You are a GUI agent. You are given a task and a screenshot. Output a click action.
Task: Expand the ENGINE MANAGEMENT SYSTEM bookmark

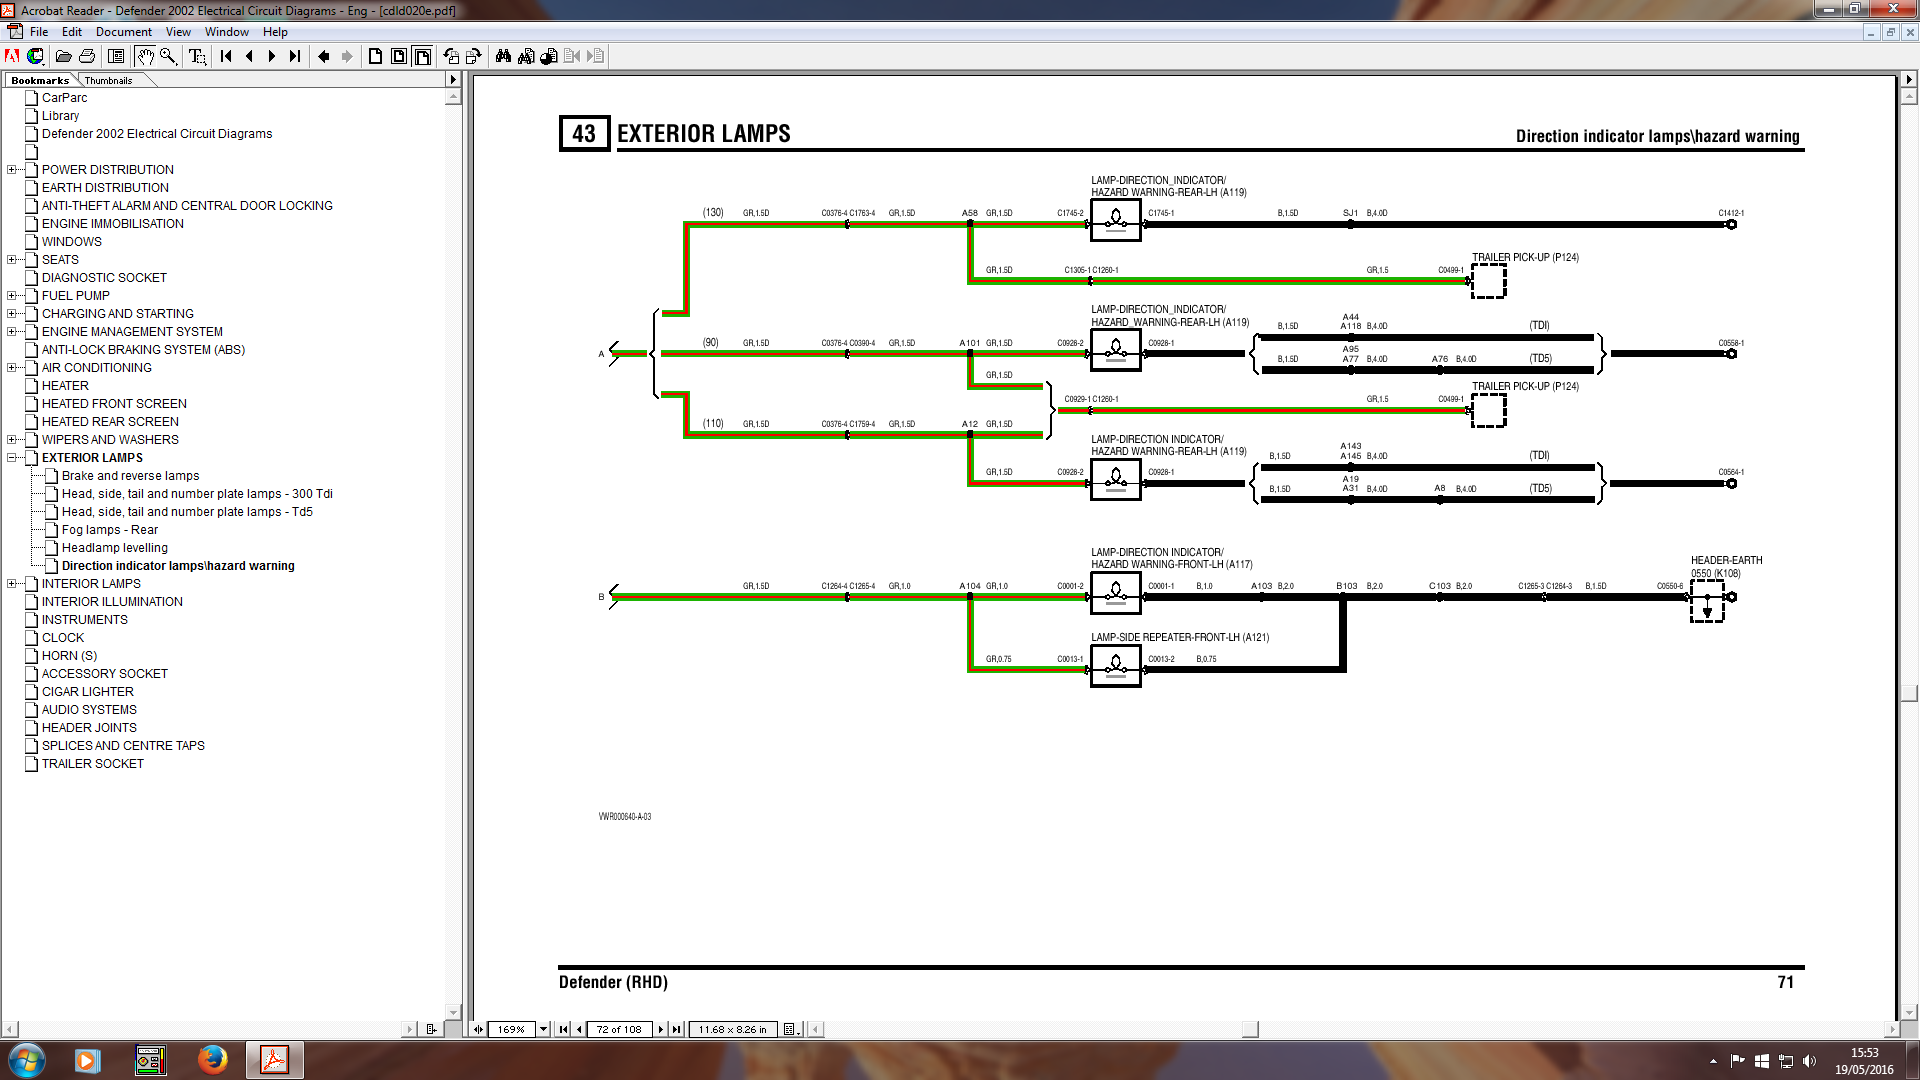12,332
